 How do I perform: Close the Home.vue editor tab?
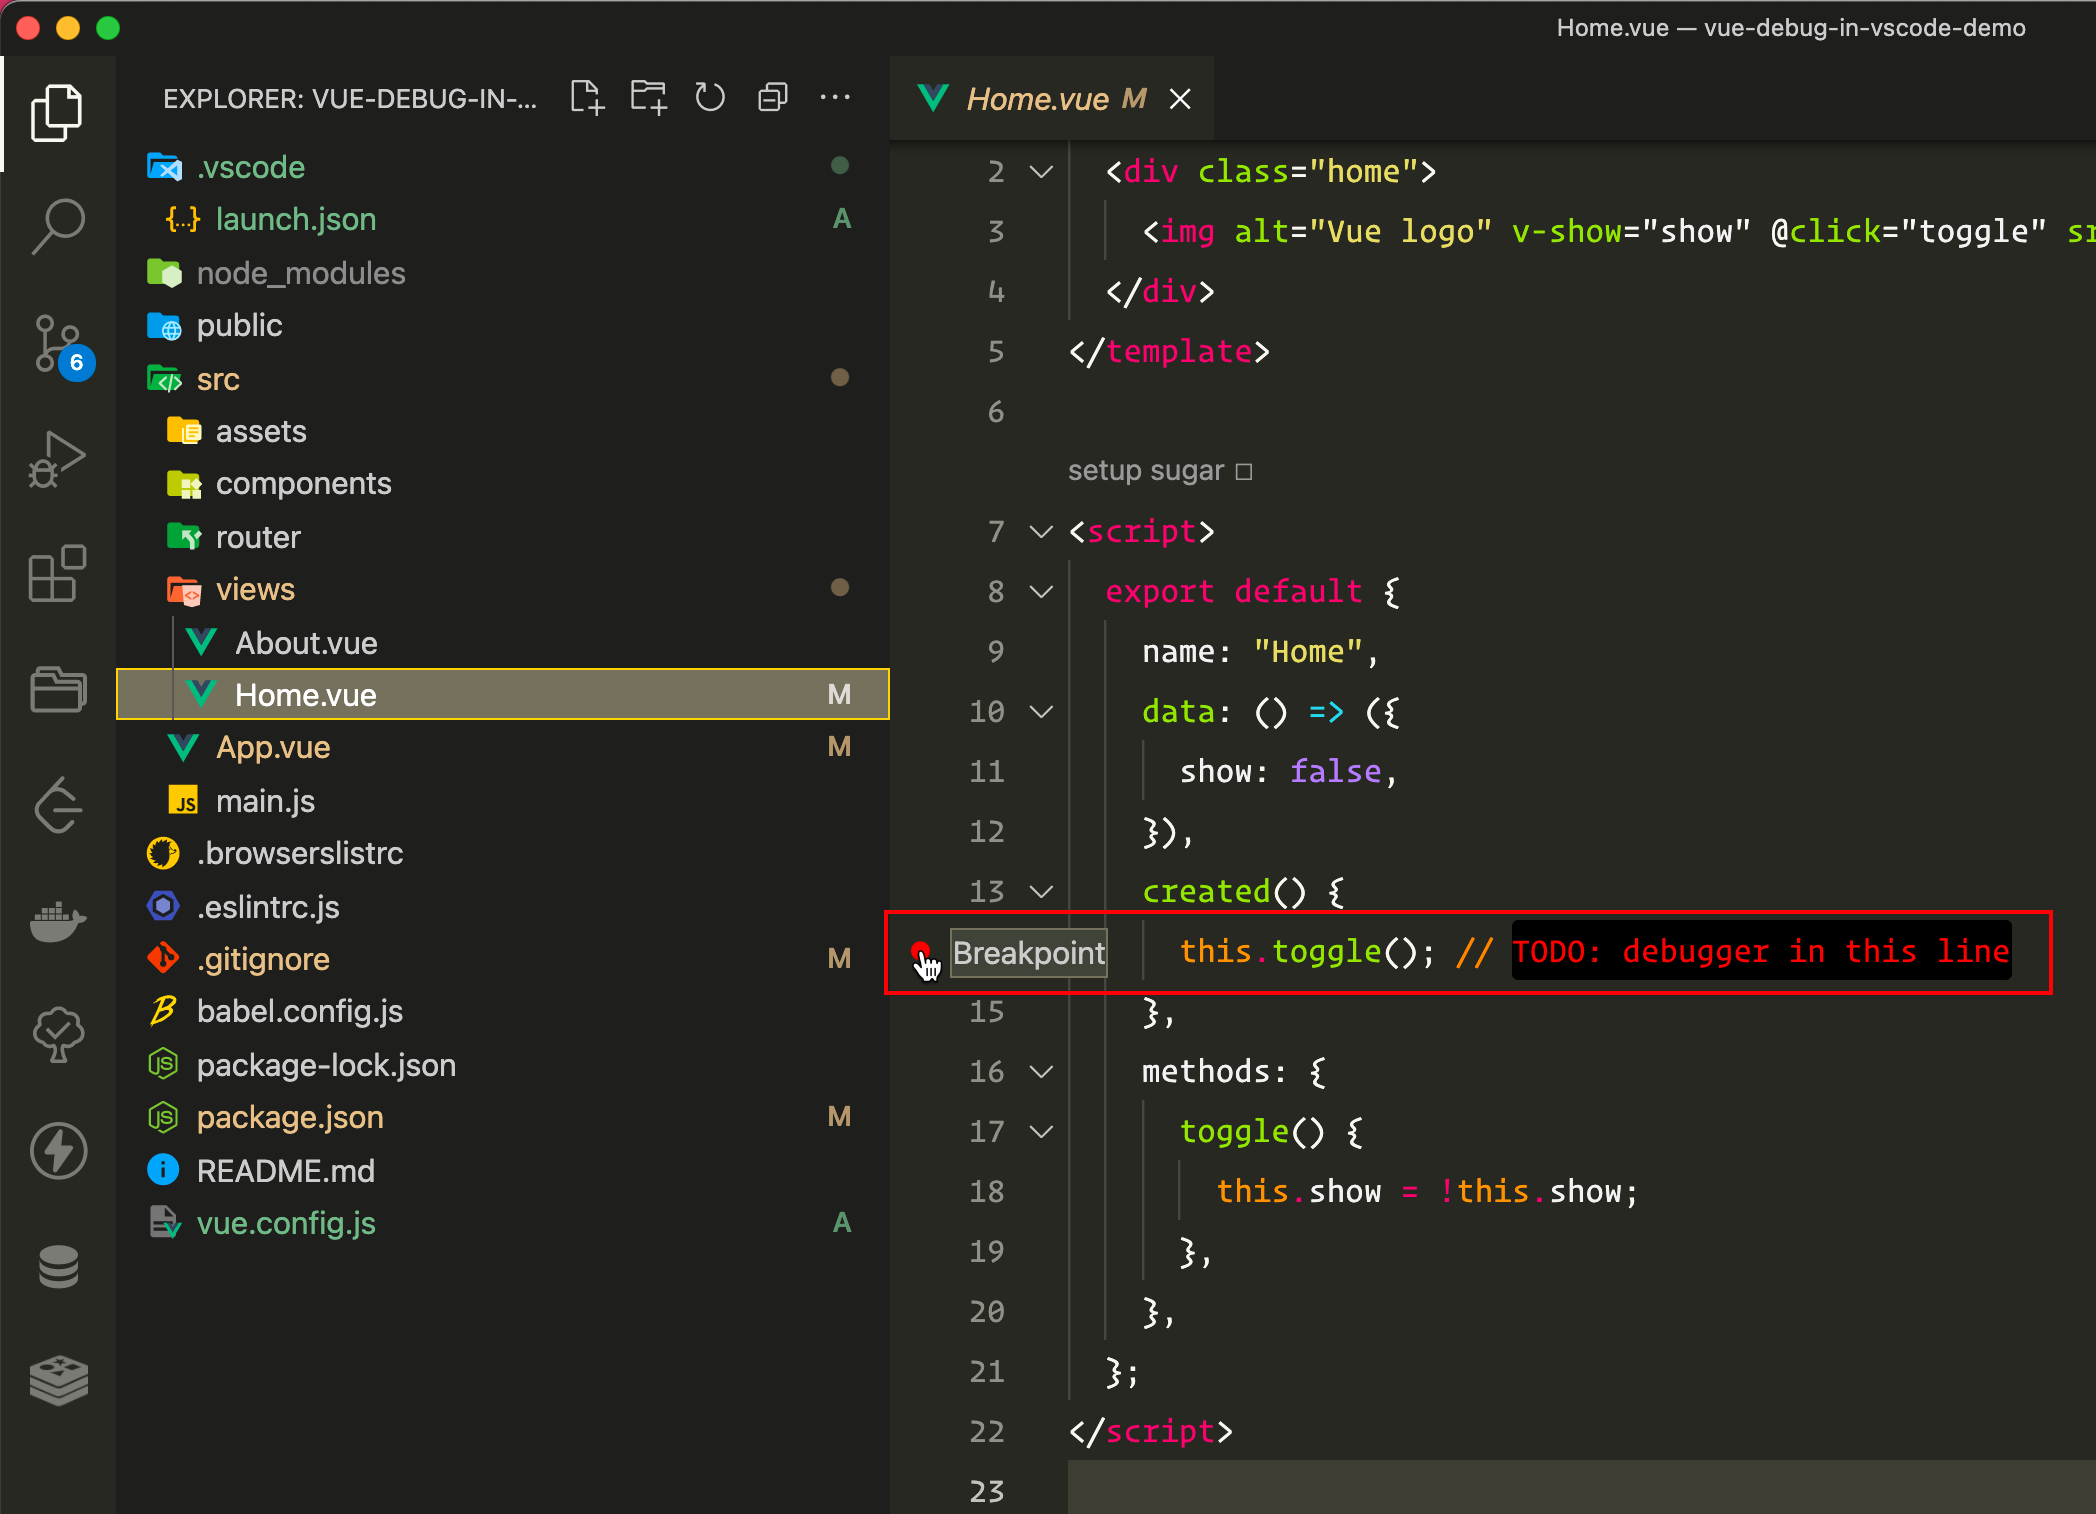pyautogui.click(x=1180, y=99)
